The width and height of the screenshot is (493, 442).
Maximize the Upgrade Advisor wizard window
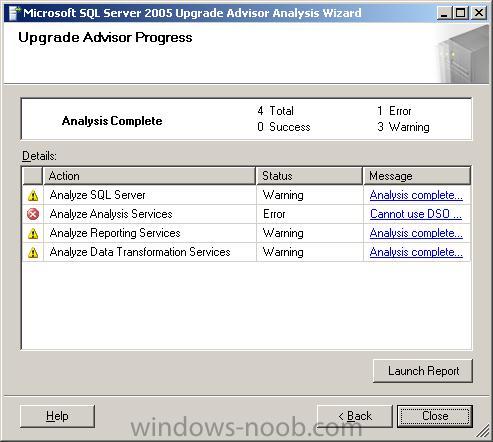pos(461,13)
